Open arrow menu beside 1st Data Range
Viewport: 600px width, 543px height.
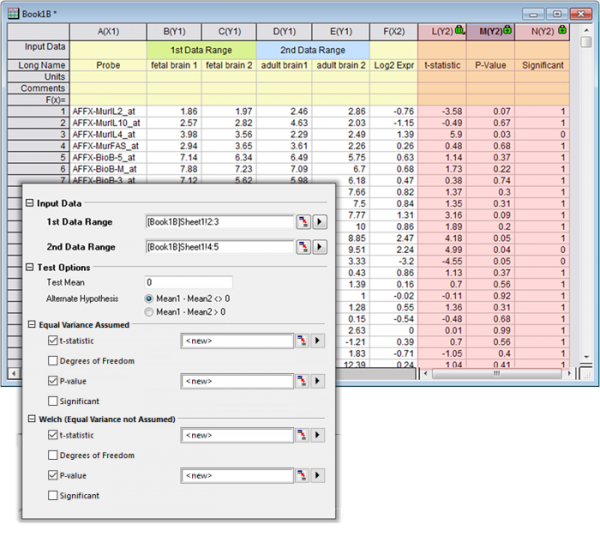click(320, 222)
